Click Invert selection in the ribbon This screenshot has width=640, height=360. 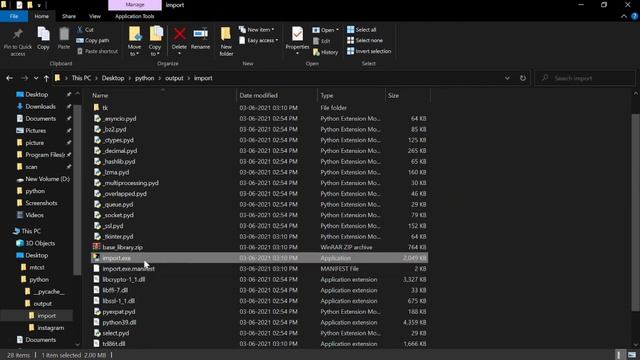(369, 51)
